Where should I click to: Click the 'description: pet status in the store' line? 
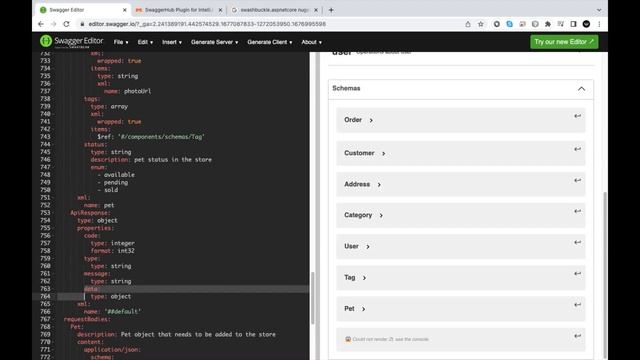[x=151, y=160]
